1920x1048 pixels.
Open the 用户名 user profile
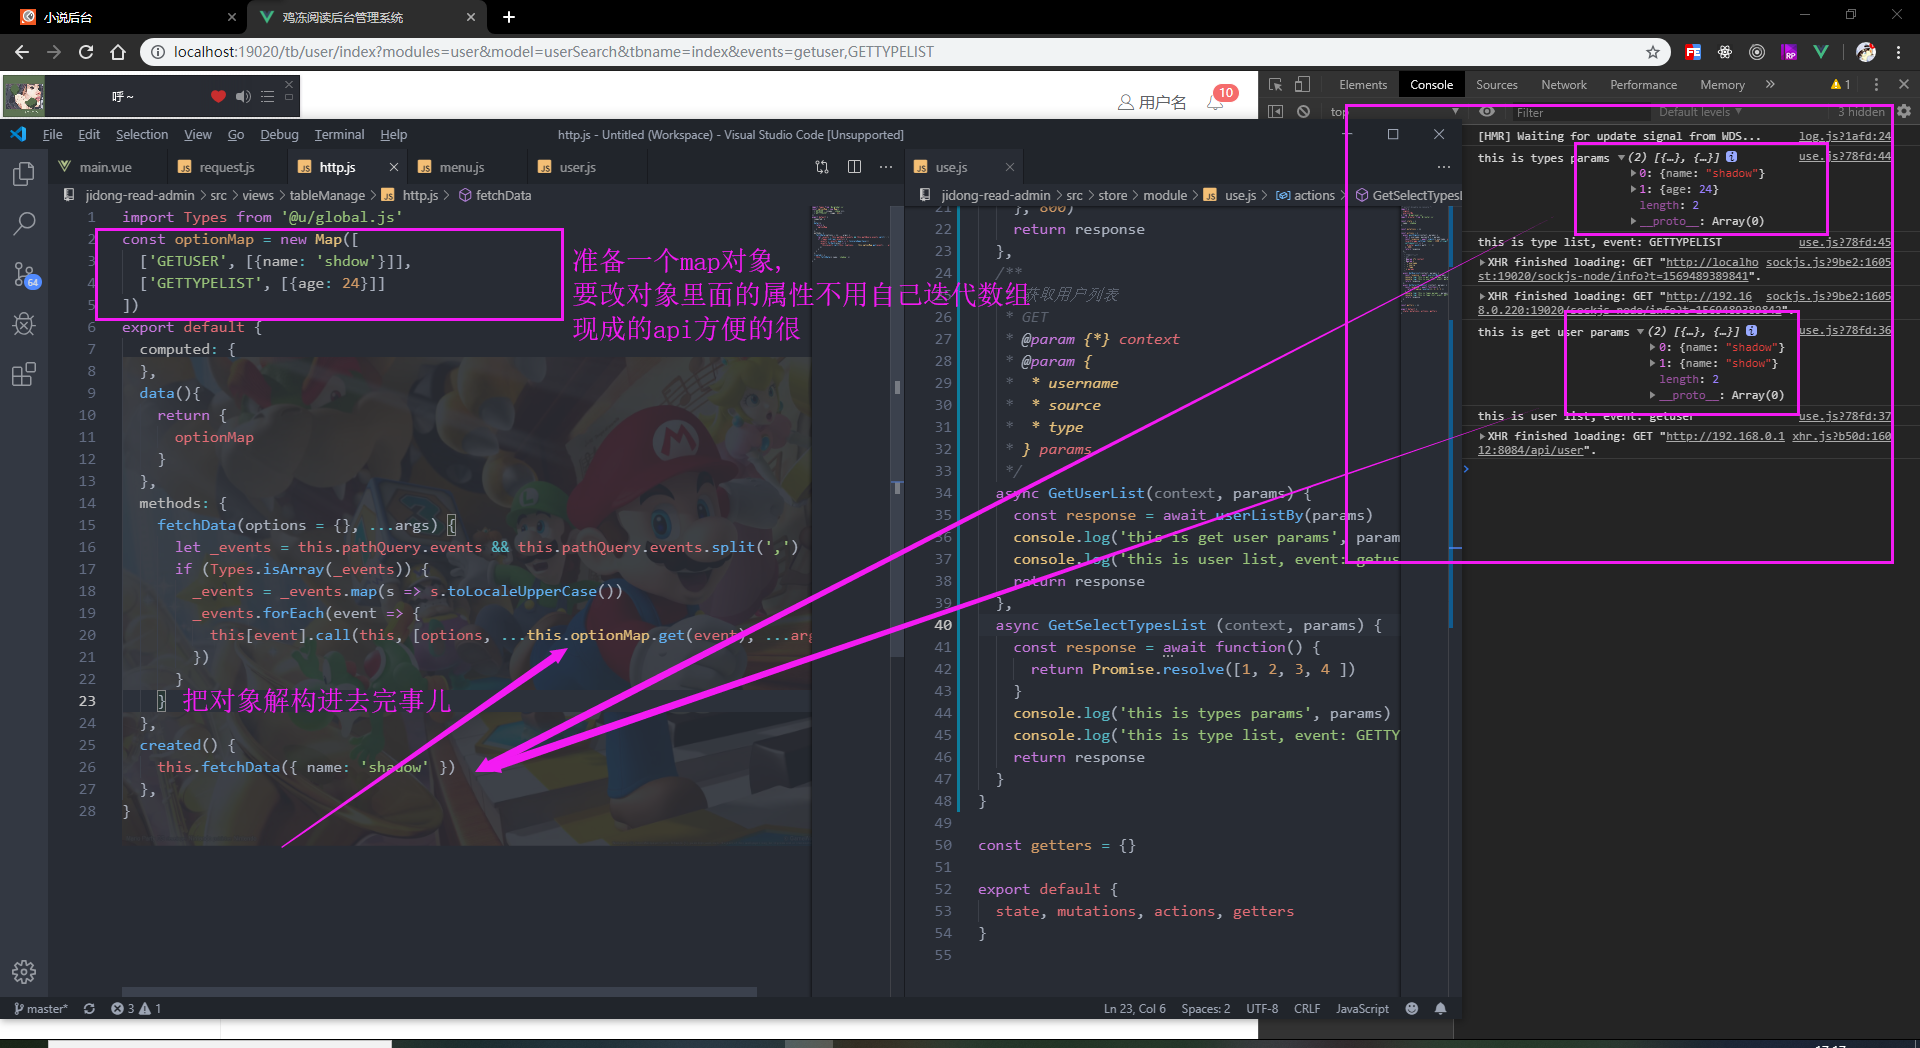(x=1152, y=102)
